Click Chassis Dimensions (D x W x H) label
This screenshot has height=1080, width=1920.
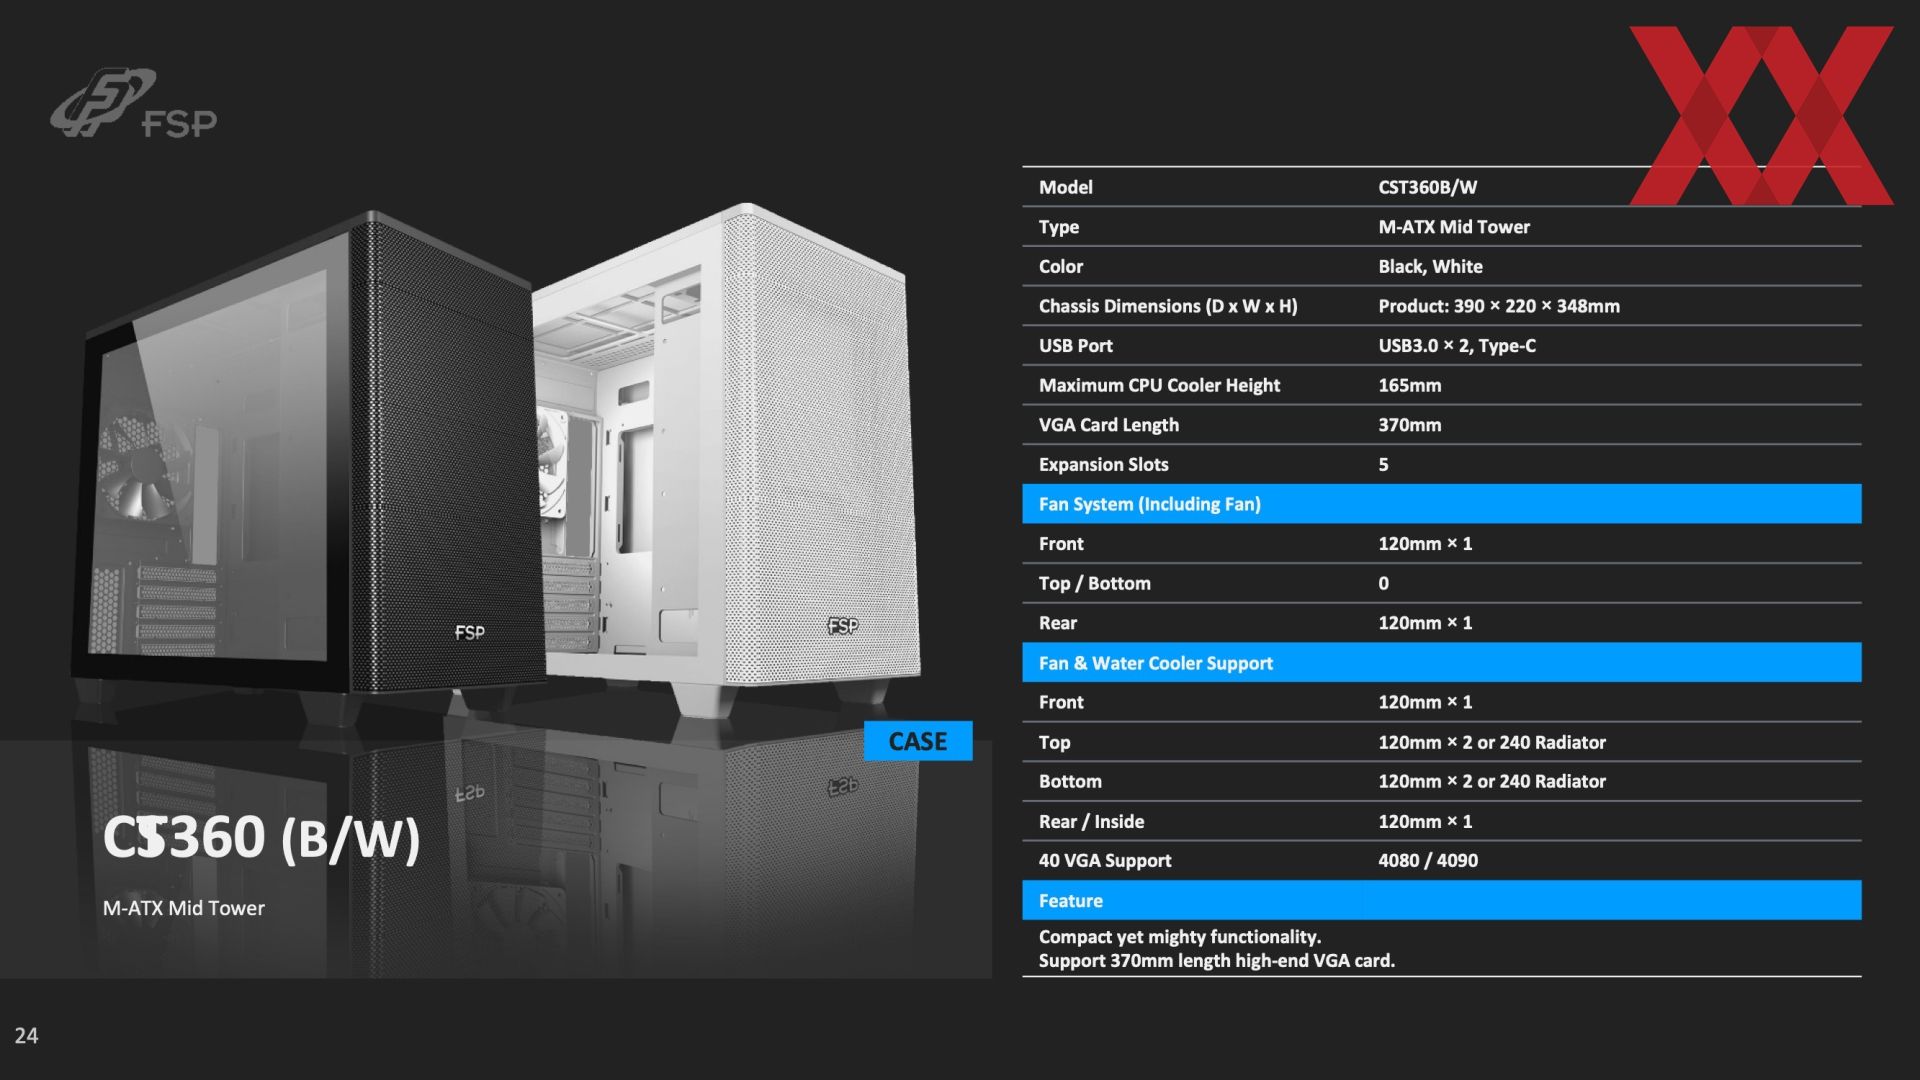point(1167,306)
